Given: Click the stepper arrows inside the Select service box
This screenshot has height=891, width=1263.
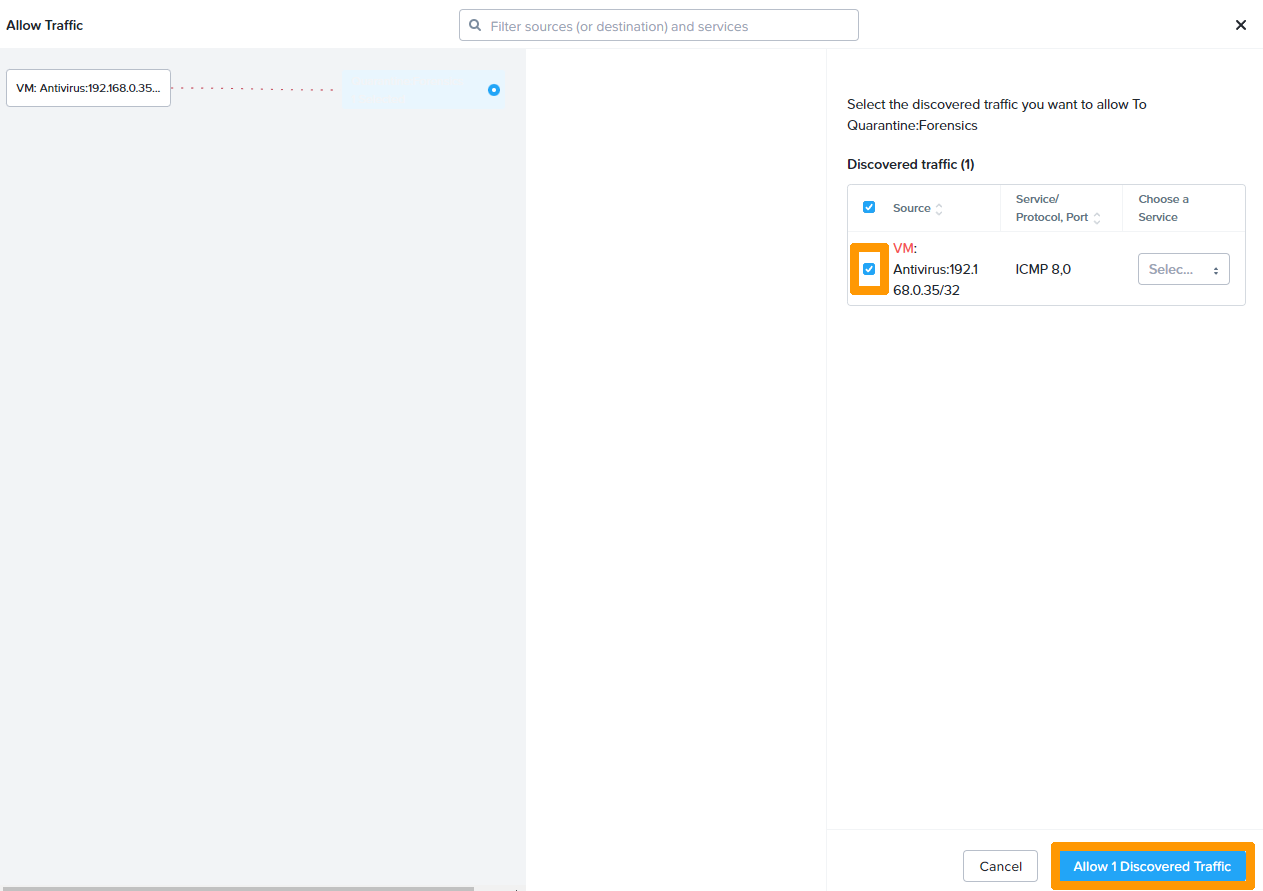Looking at the screenshot, I should pyautogui.click(x=1218, y=269).
